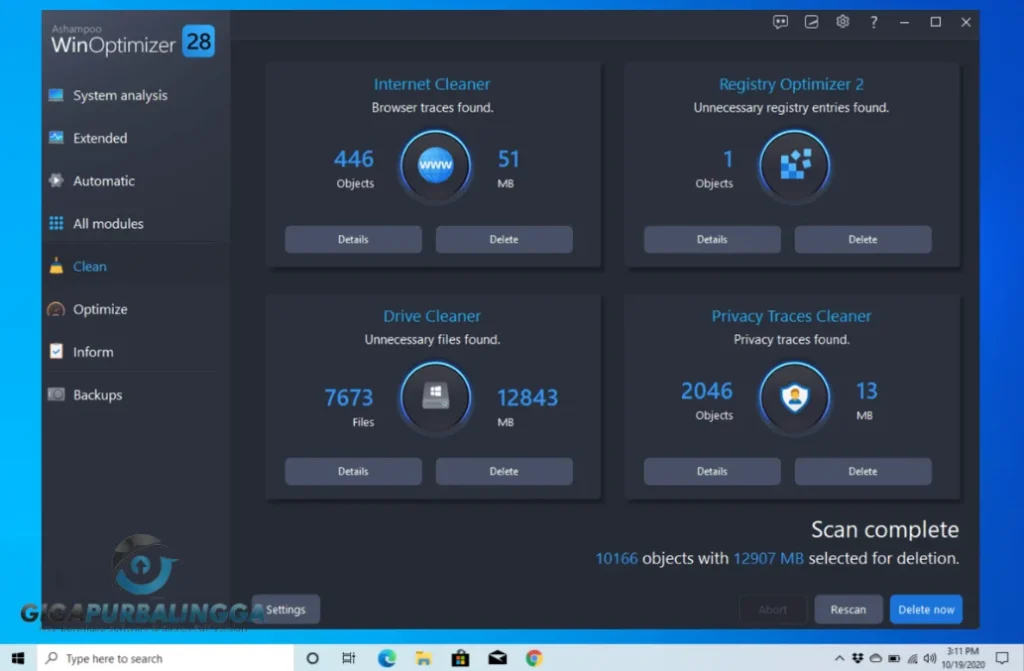This screenshot has height=671, width=1024.
Task: Select the Backups sidebar icon
Action: (58, 395)
